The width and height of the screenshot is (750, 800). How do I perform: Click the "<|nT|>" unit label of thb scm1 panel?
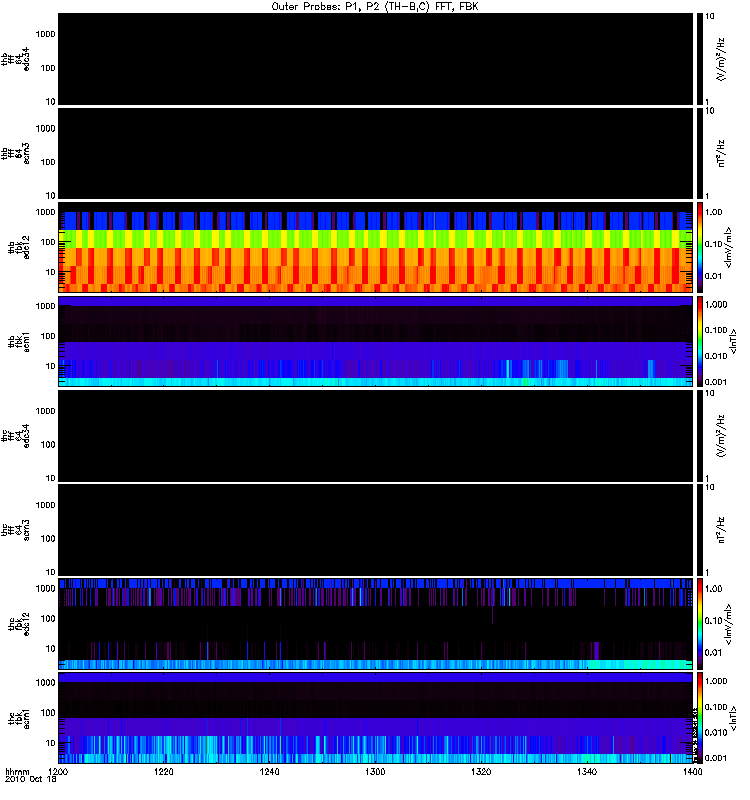[x=733, y=342]
